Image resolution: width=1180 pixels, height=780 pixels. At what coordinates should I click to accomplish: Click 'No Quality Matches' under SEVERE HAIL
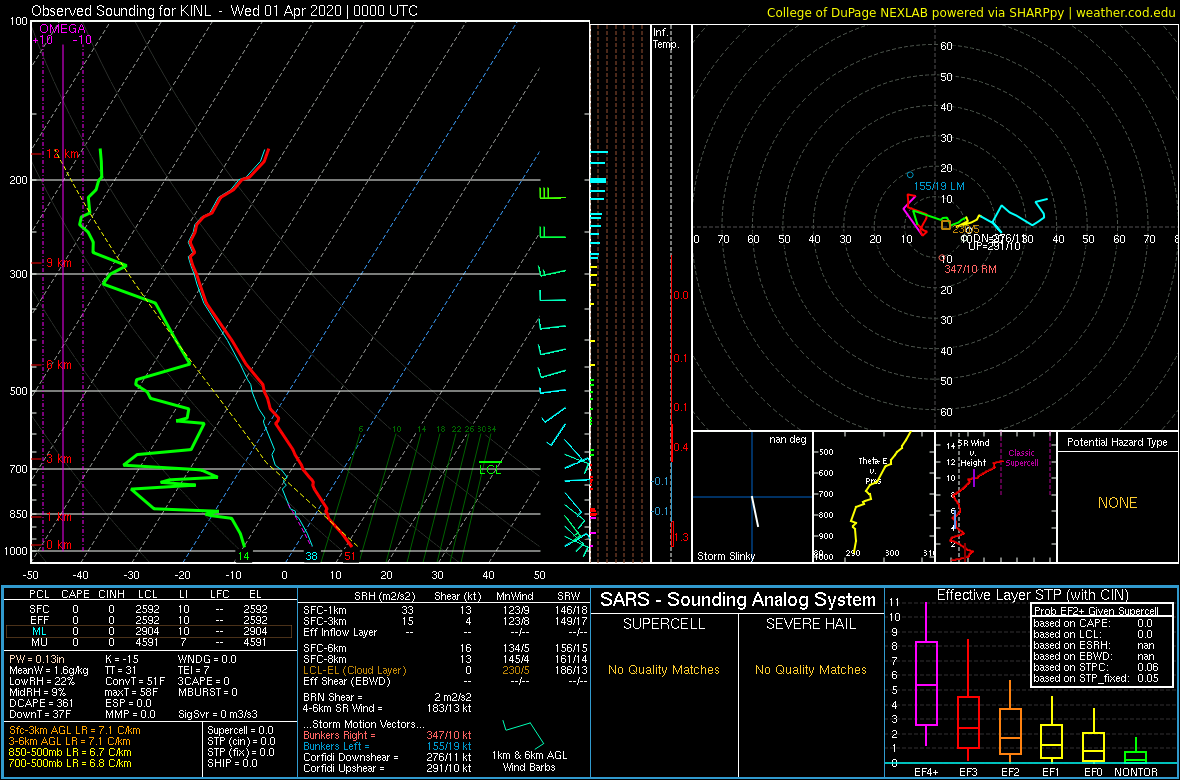click(x=811, y=669)
